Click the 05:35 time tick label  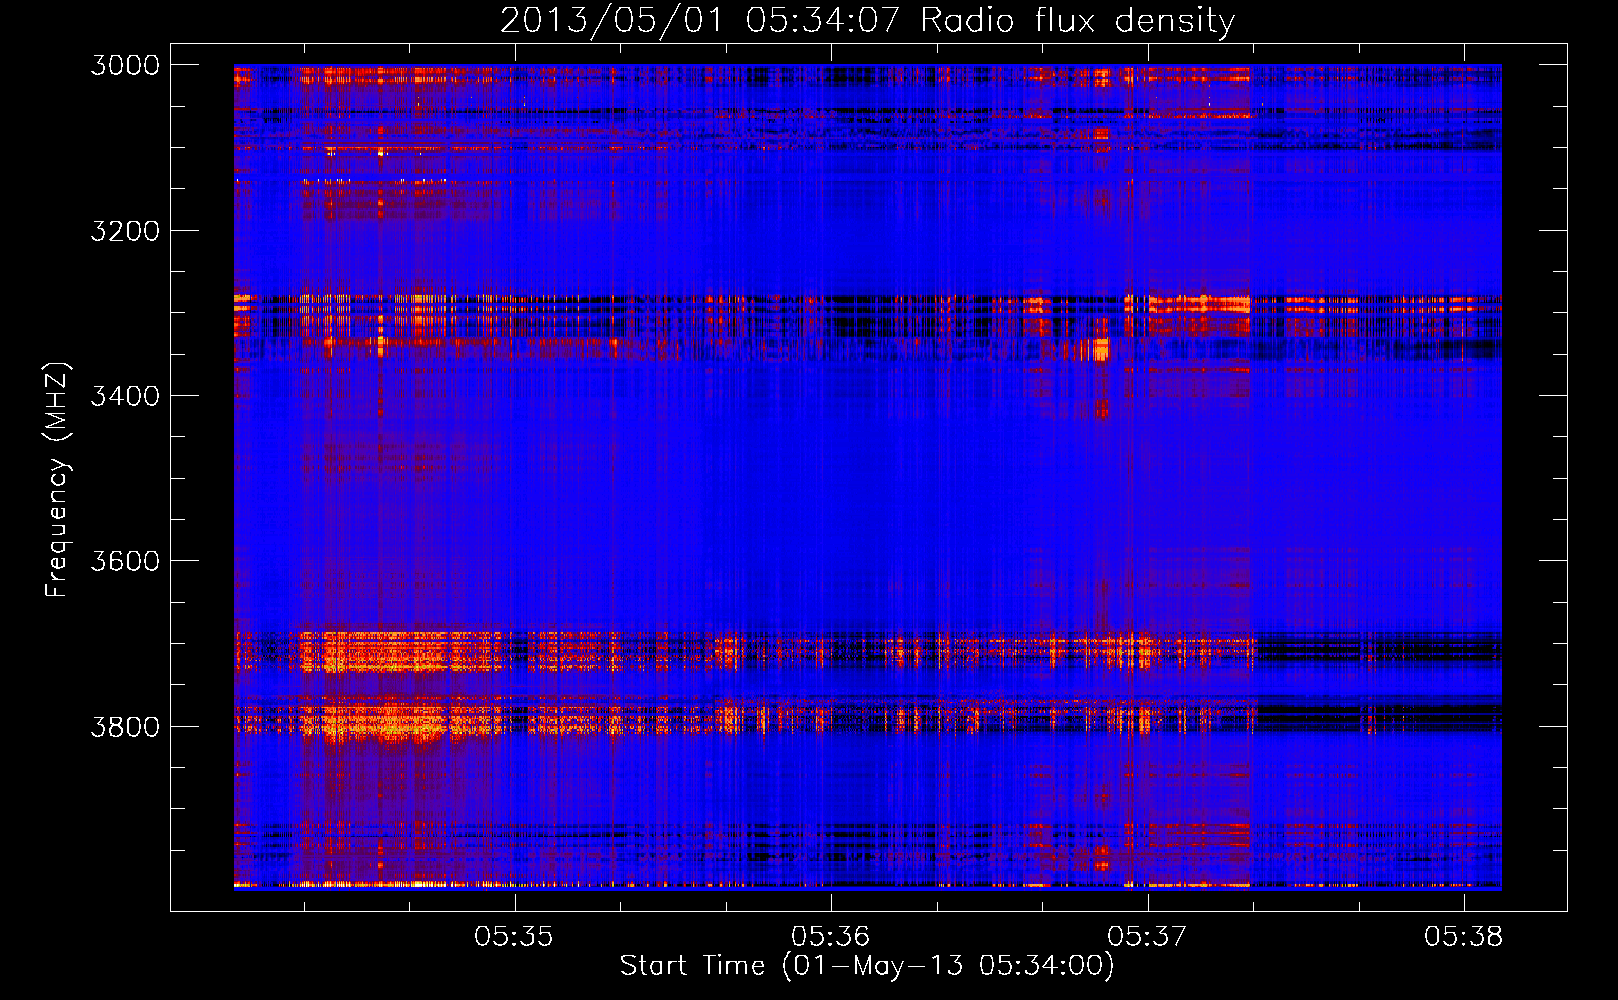(x=514, y=936)
